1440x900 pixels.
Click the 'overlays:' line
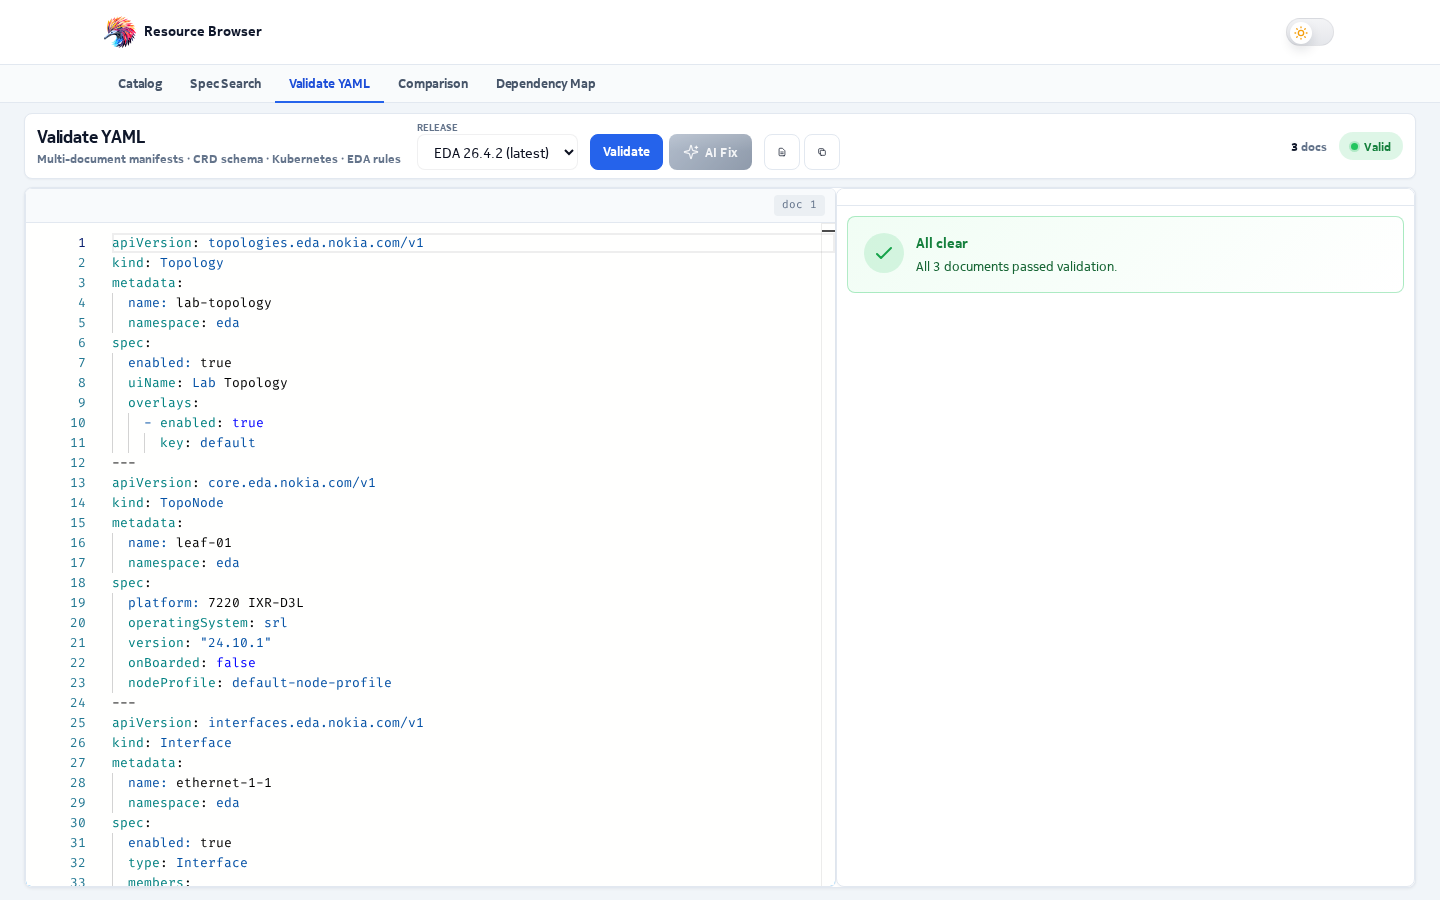[x=164, y=403]
